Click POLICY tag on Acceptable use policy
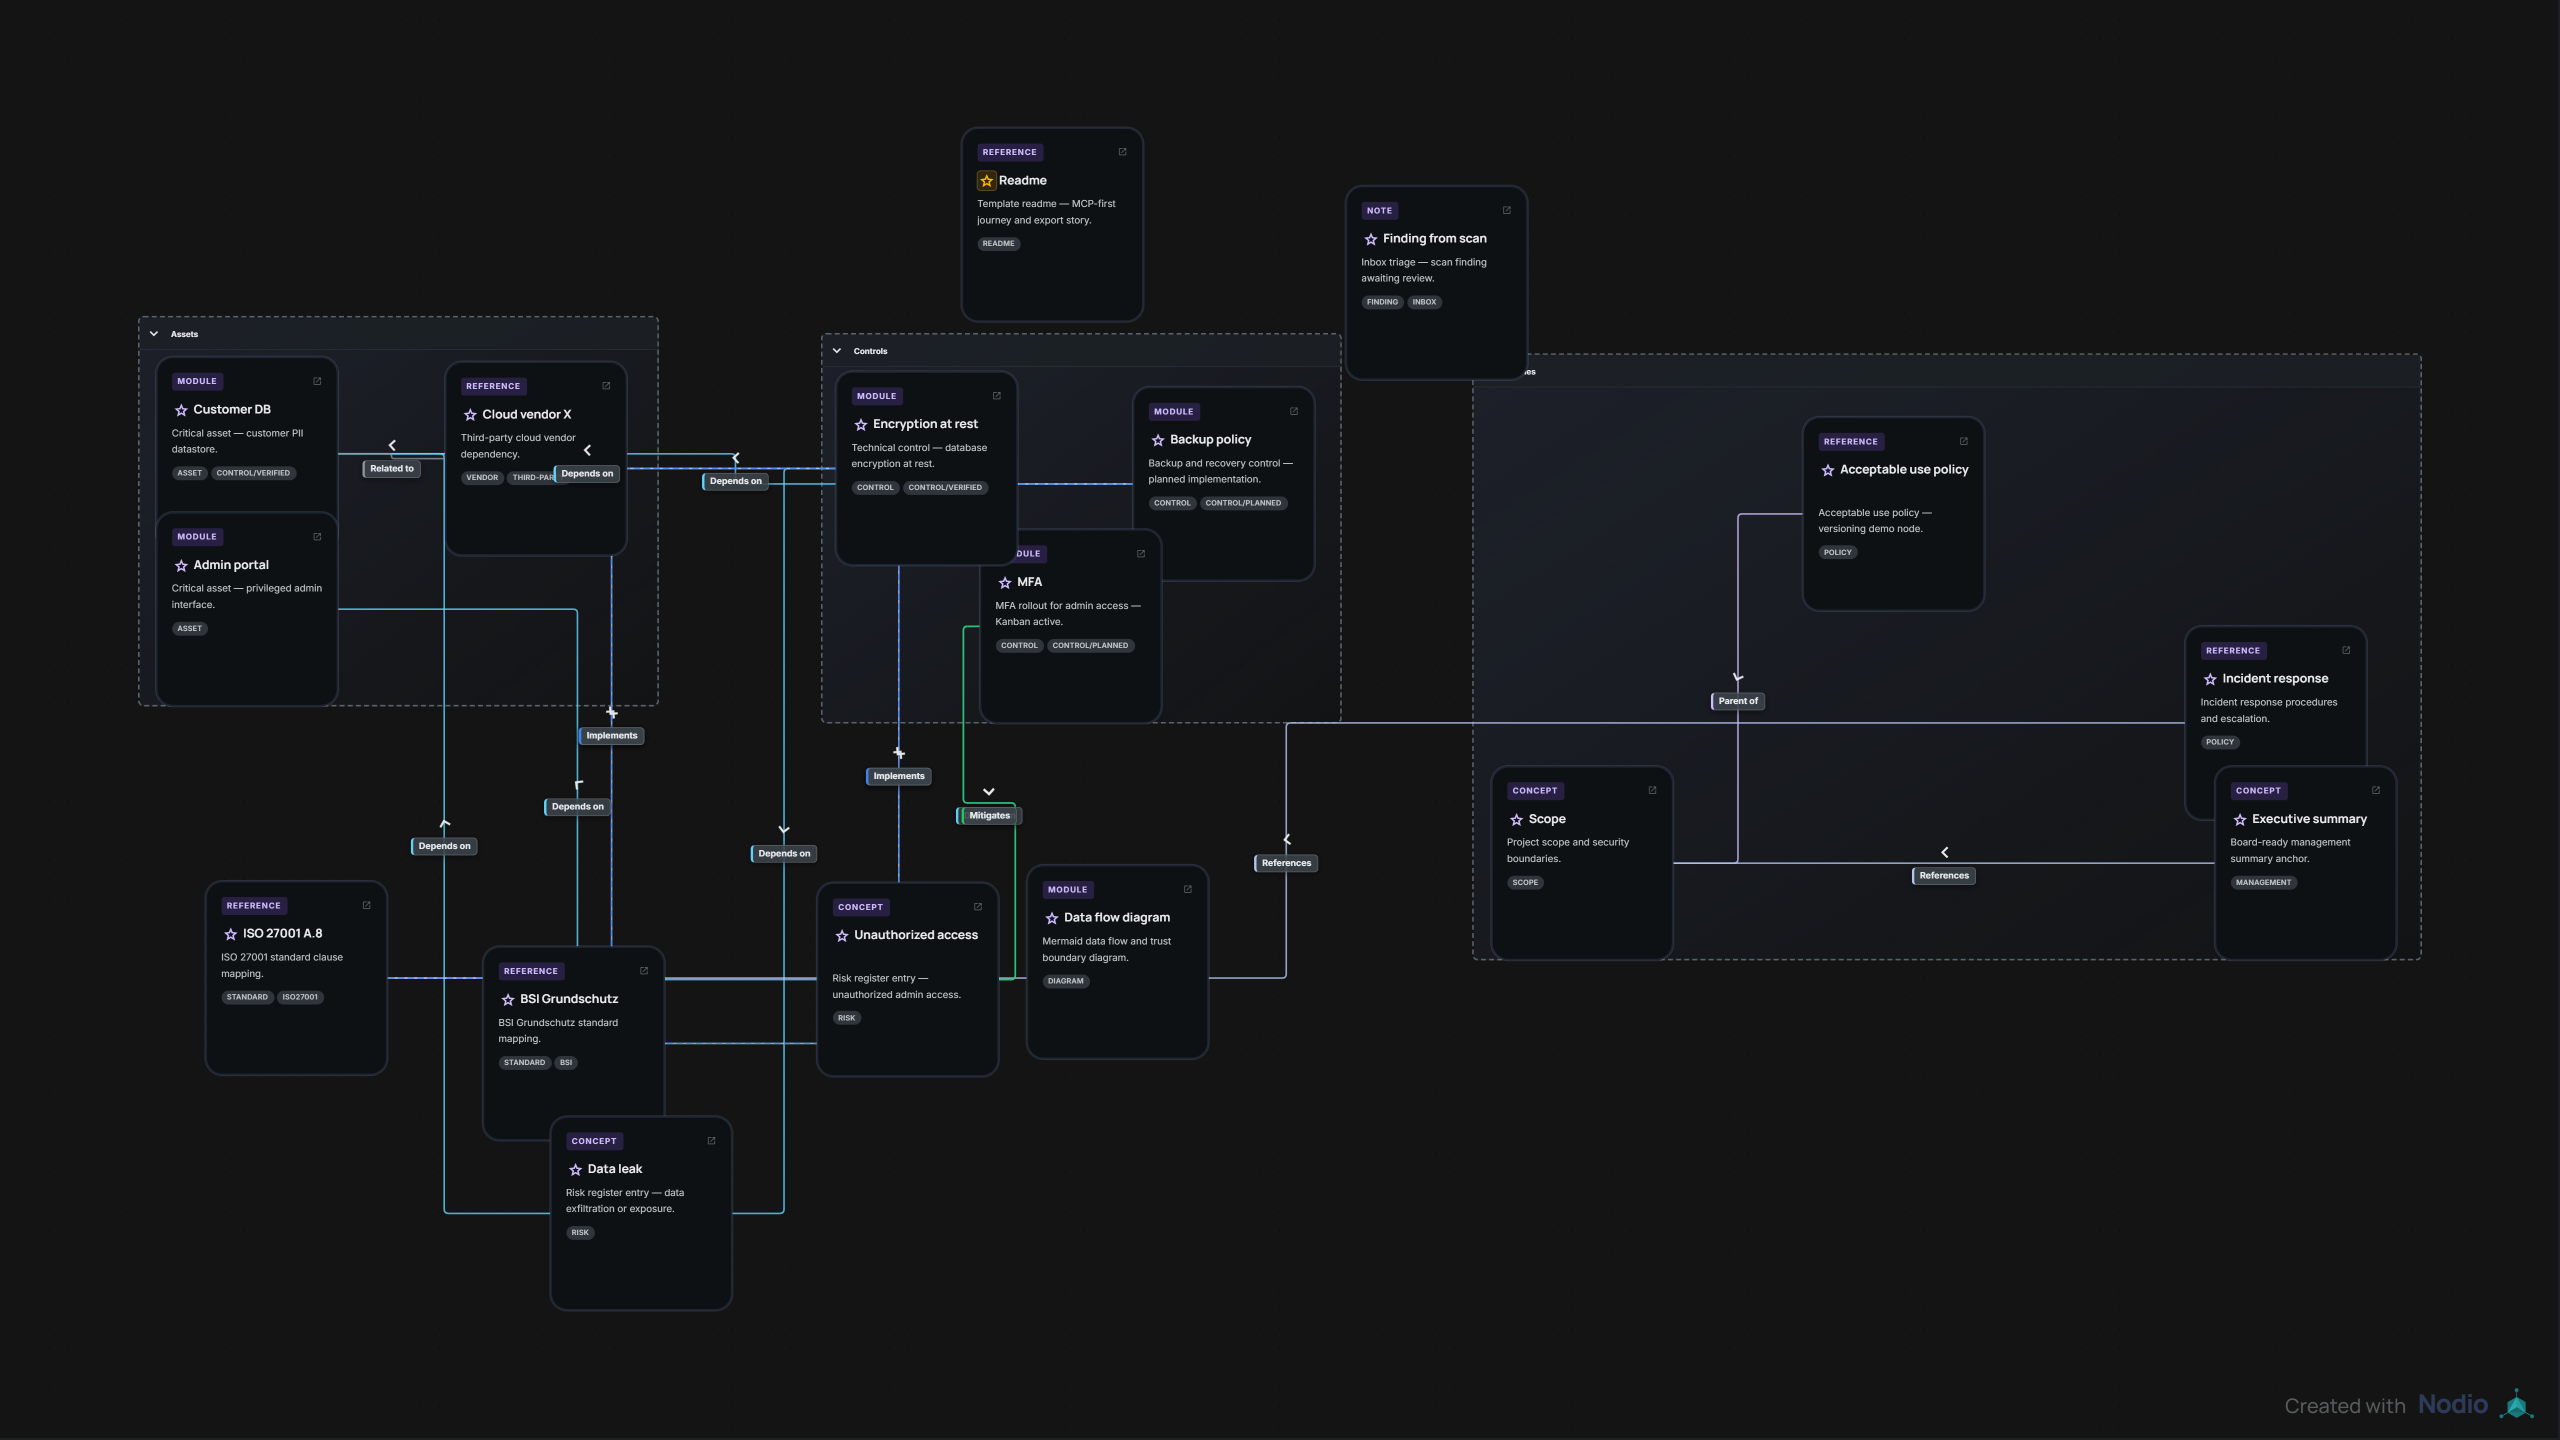This screenshot has width=2560, height=1440. coord(1837,553)
